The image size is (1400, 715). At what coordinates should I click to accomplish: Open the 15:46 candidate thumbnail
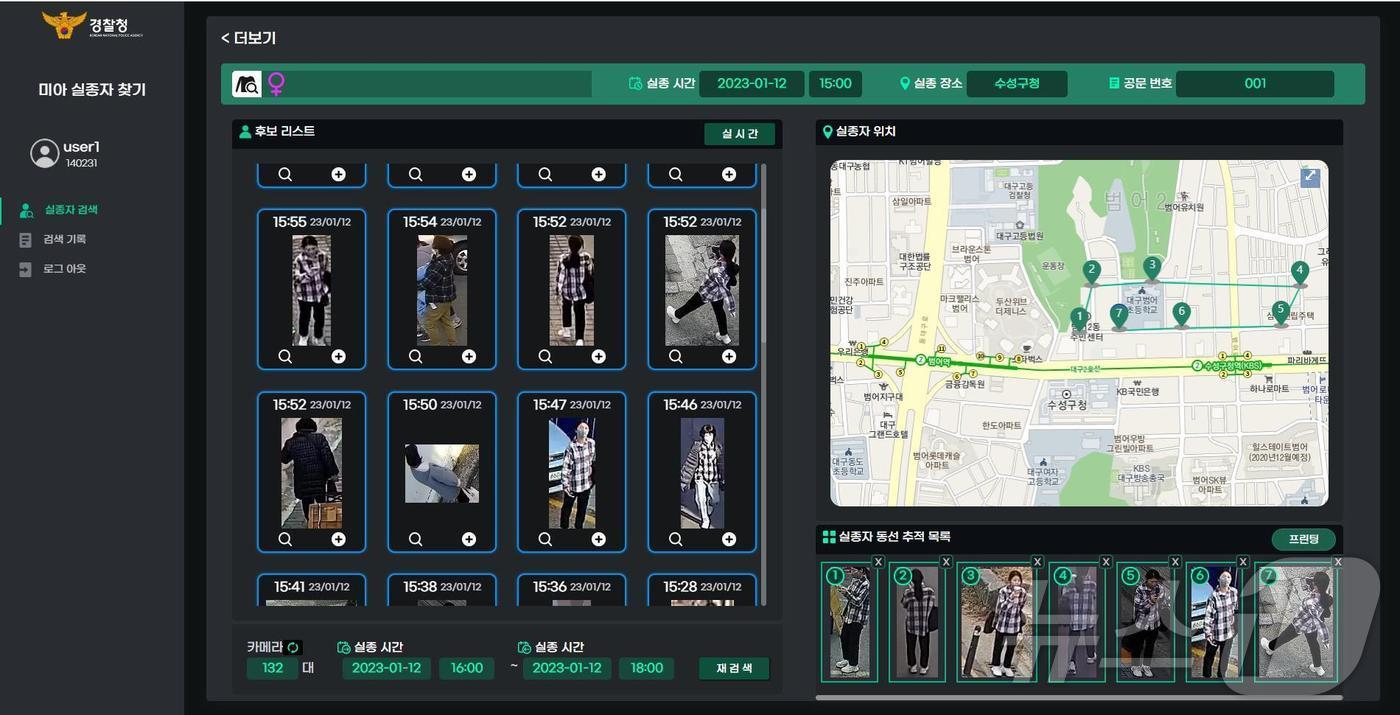[x=701, y=473]
